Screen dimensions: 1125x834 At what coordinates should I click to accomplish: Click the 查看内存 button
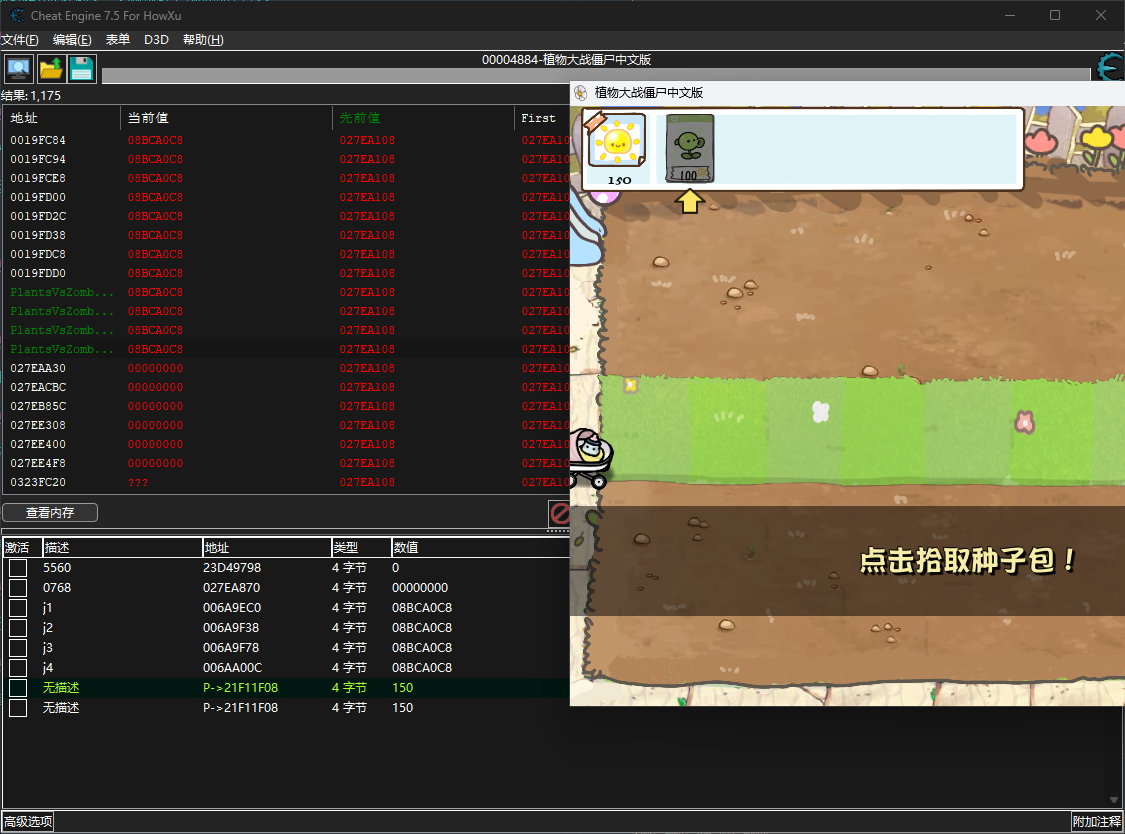50,513
